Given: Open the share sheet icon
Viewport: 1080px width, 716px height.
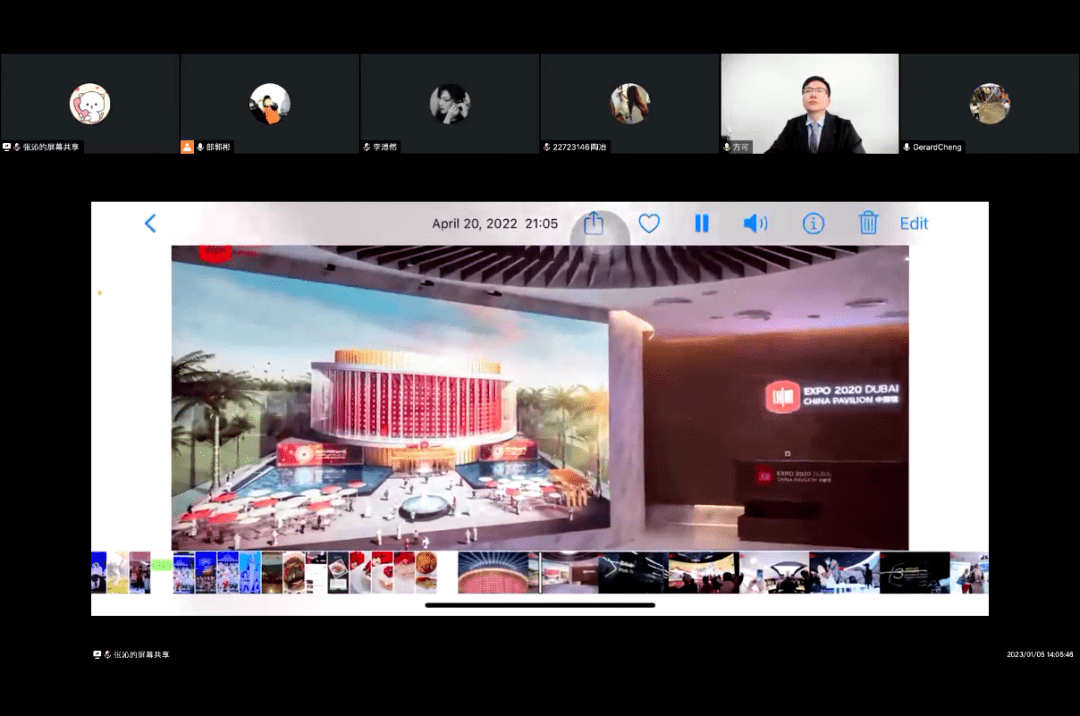Looking at the screenshot, I should click(593, 223).
